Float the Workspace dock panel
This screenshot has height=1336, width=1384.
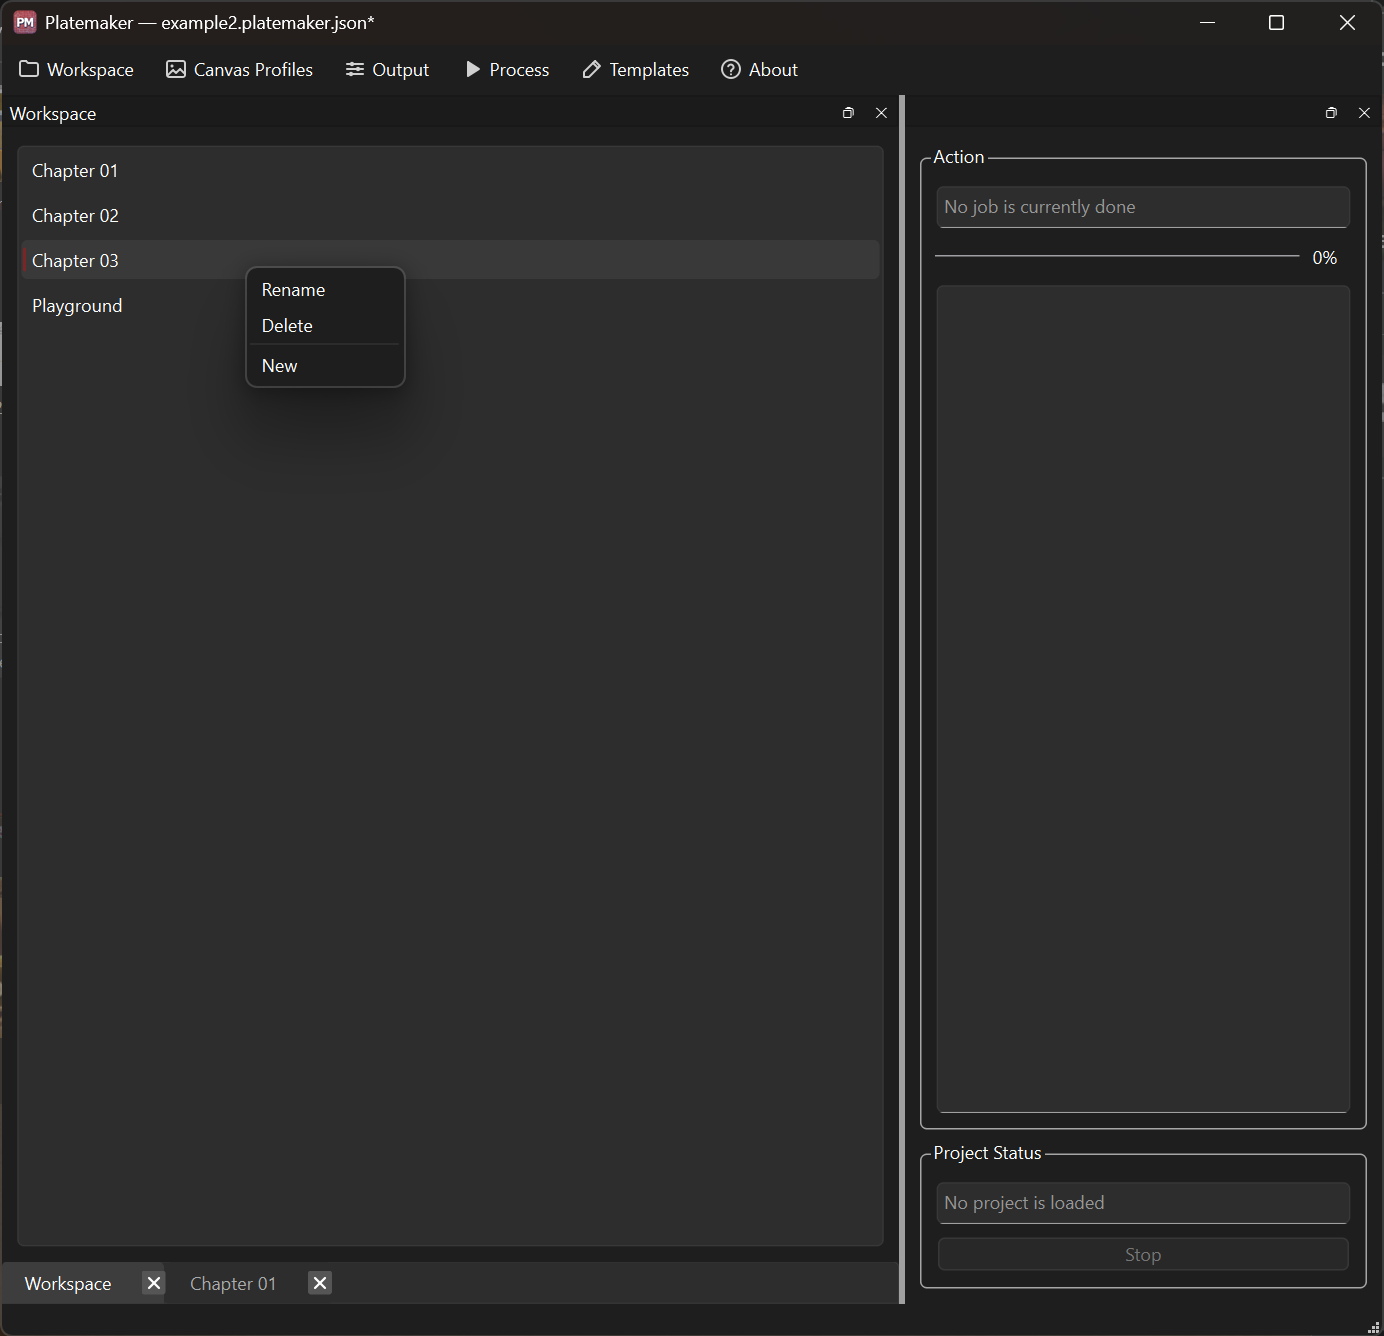(848, 113)
